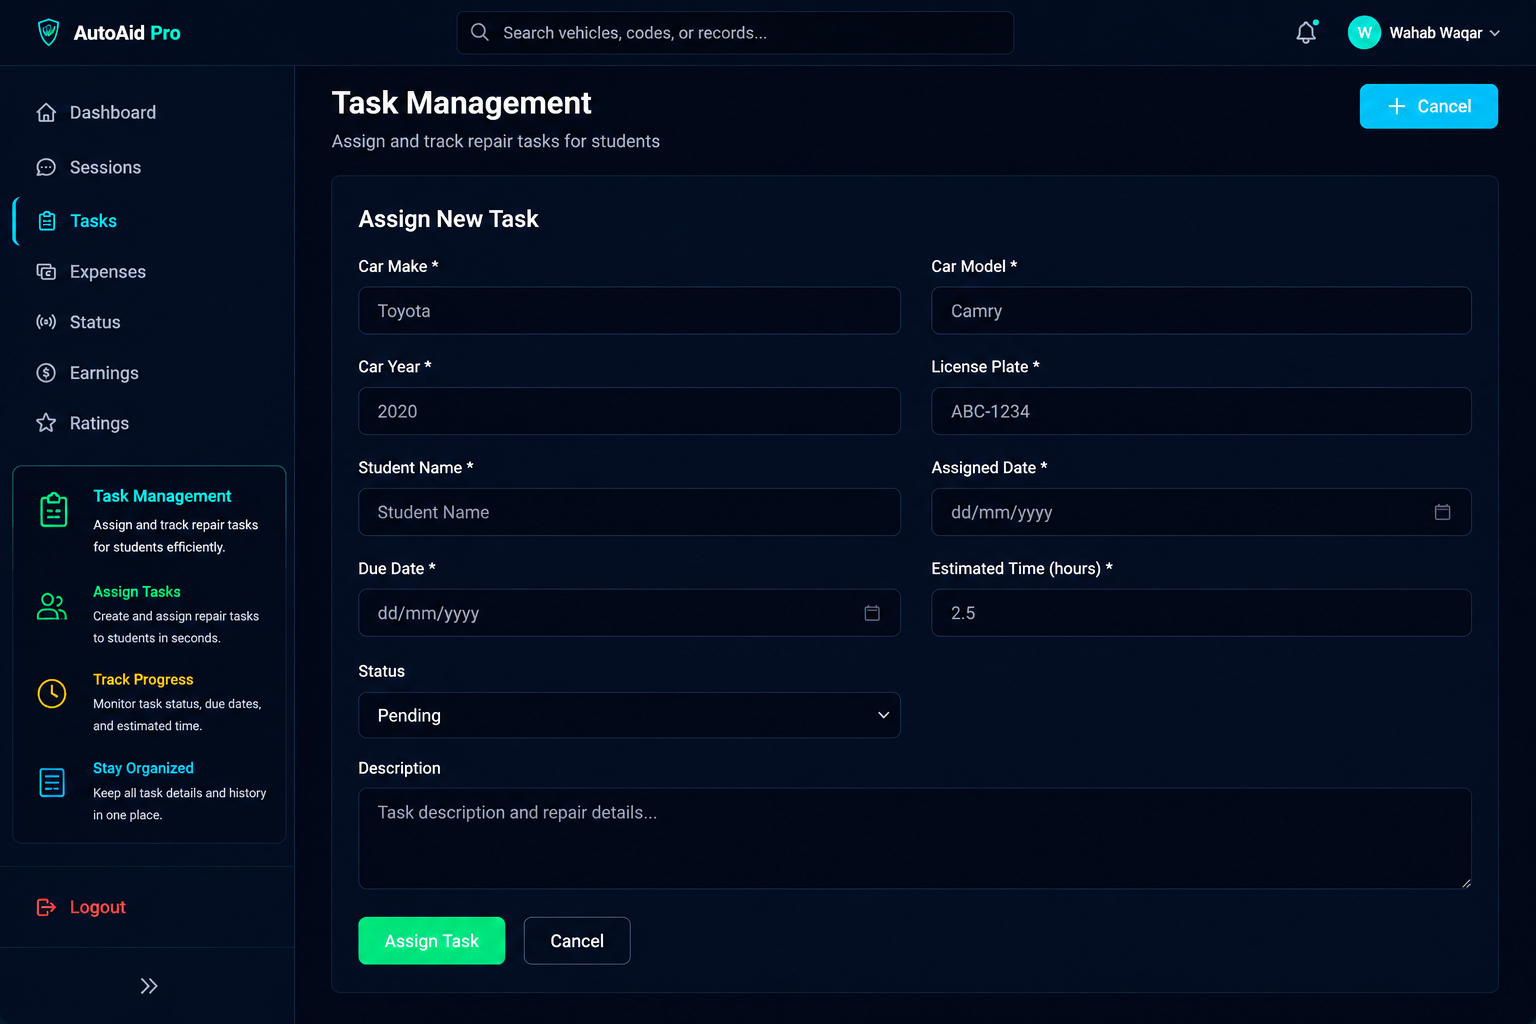1536x1024 pixels.
Task: Click the search magnifier icon
Action: [480, 32]
